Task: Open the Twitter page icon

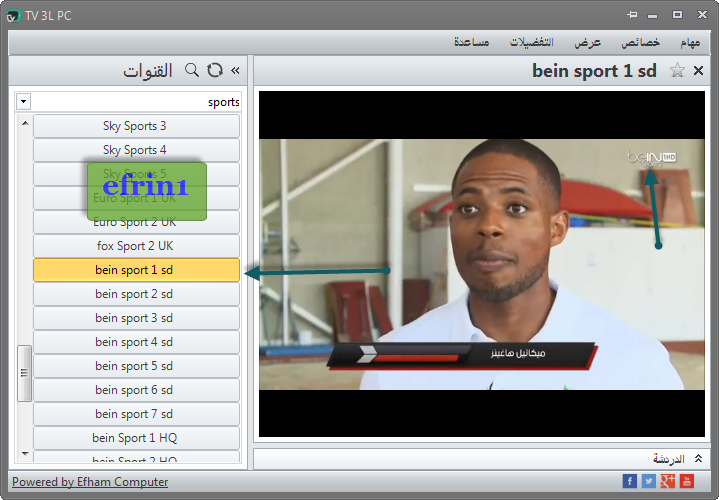Action: coord(648,481)
